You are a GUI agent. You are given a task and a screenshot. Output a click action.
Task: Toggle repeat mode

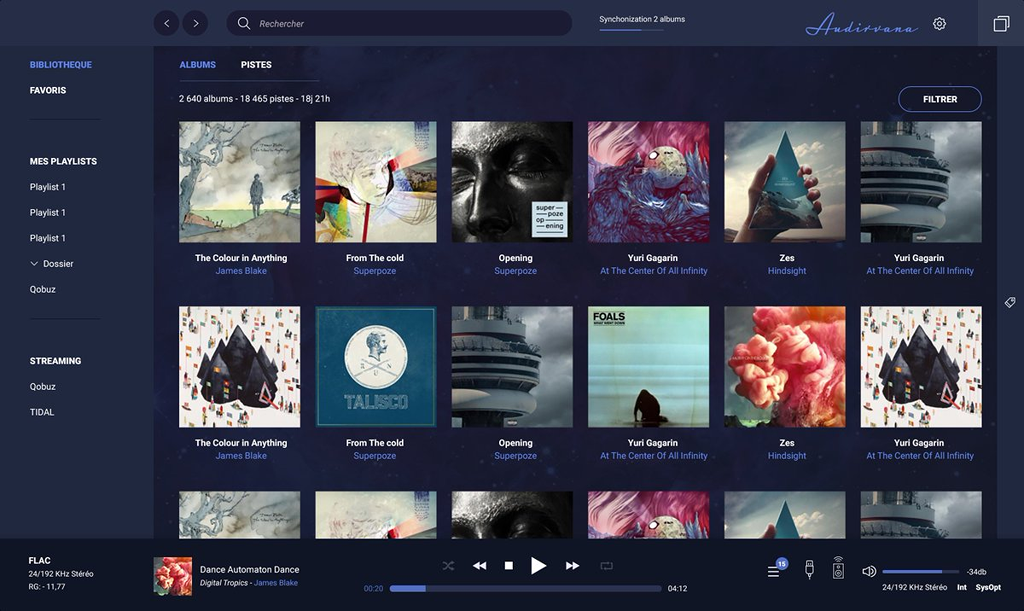click(x=607, y=566)
